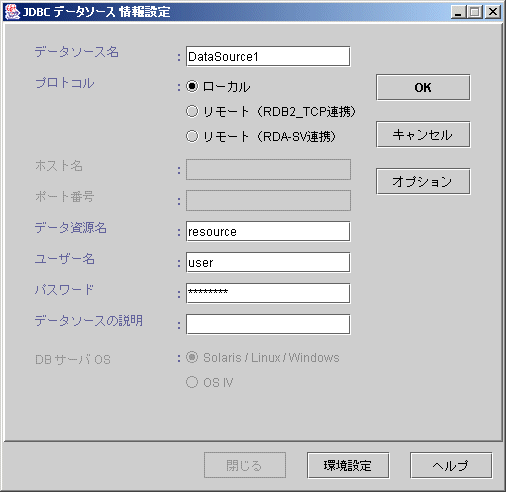Focus the データ資源名 field containing resource
This screenshot has width=506, height=492.
click(x=268, y=231)
